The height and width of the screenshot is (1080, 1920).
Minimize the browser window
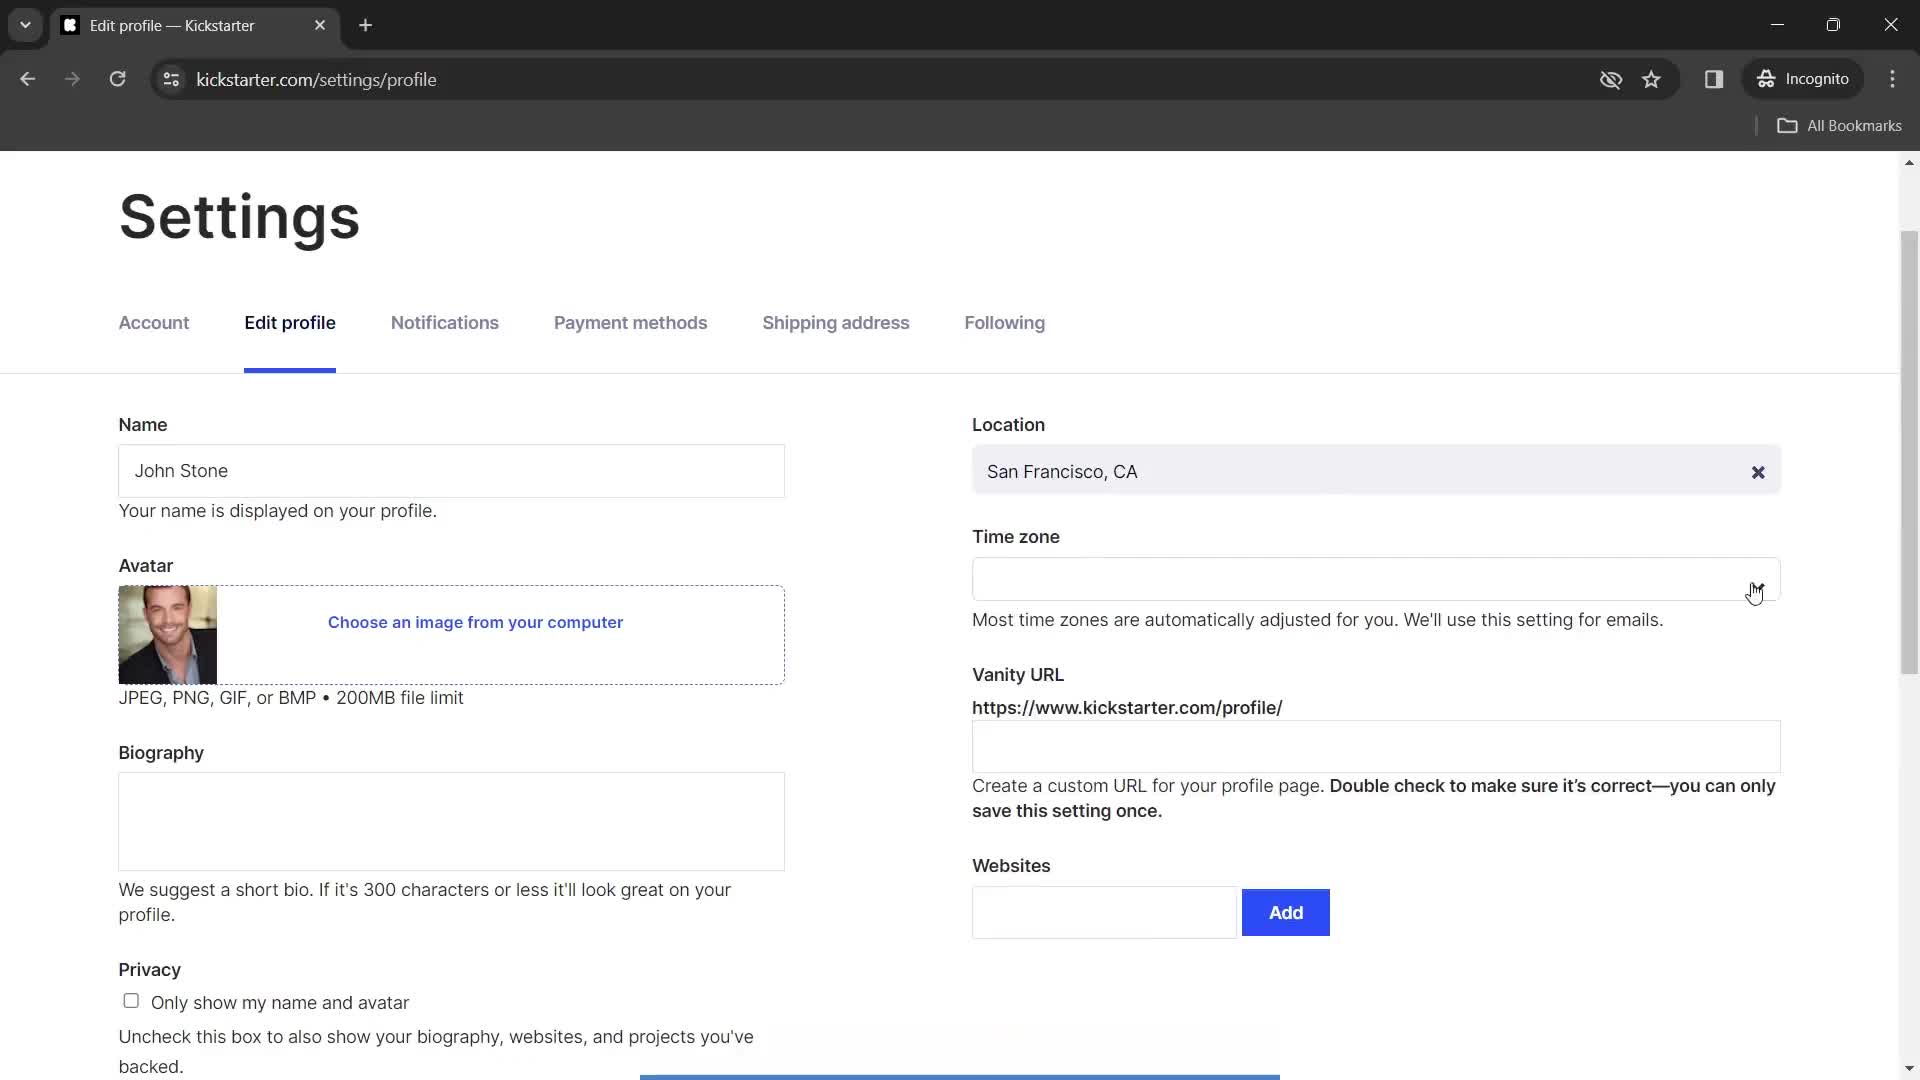pos(1777,25)
